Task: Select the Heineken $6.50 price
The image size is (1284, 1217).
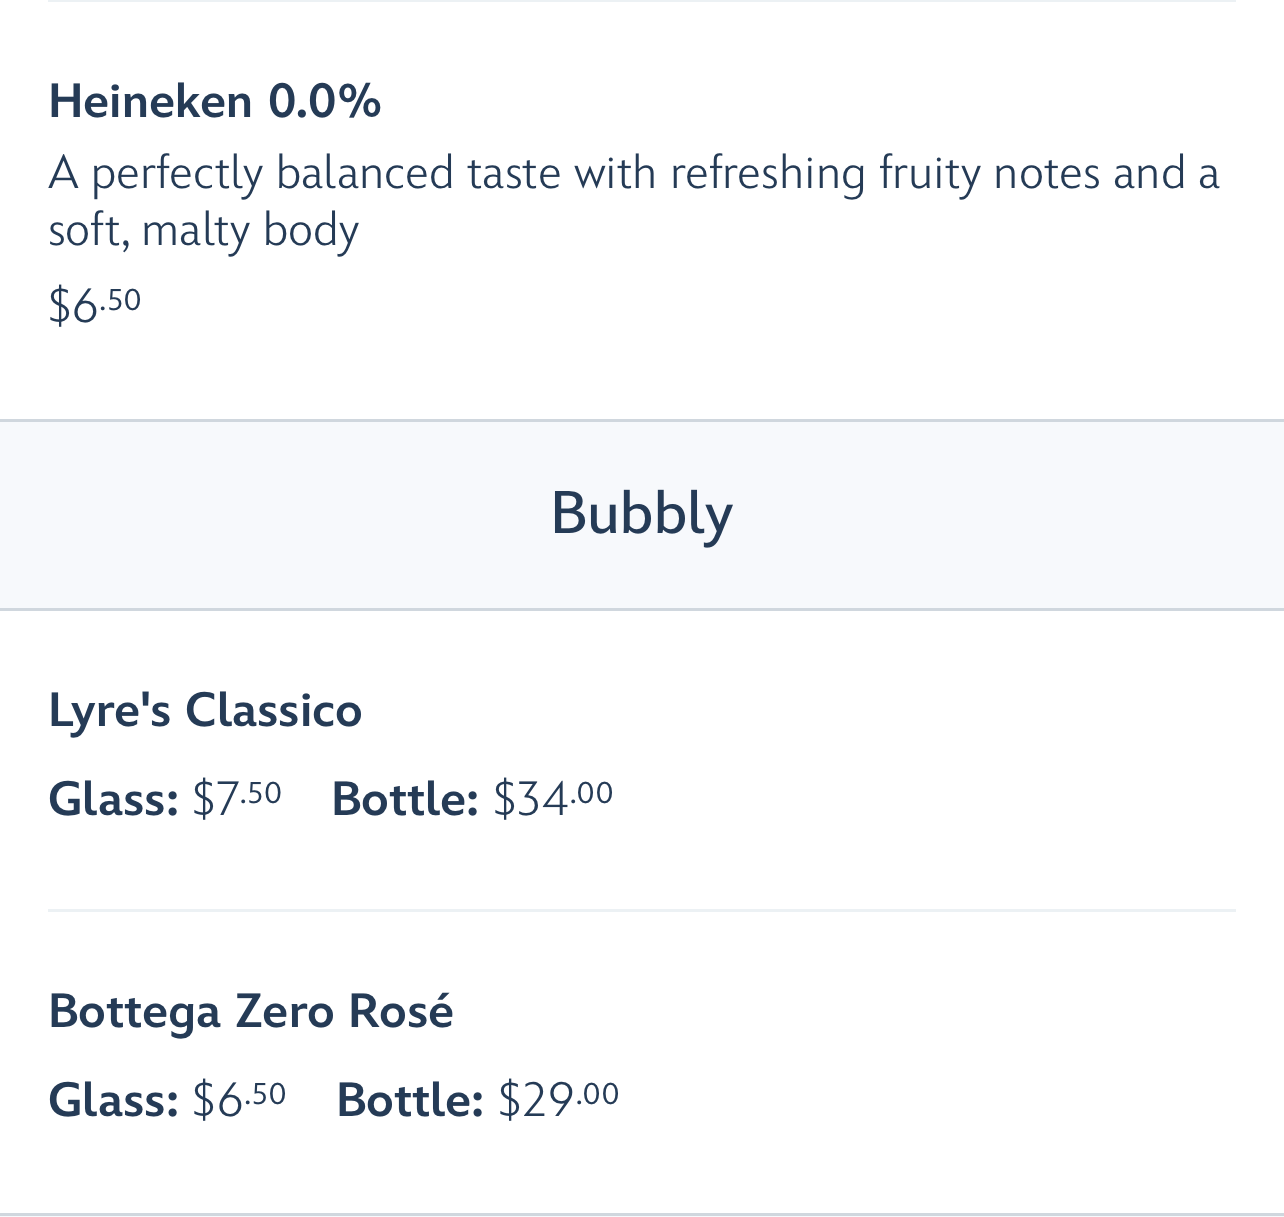Action: [x=95, y=303]
